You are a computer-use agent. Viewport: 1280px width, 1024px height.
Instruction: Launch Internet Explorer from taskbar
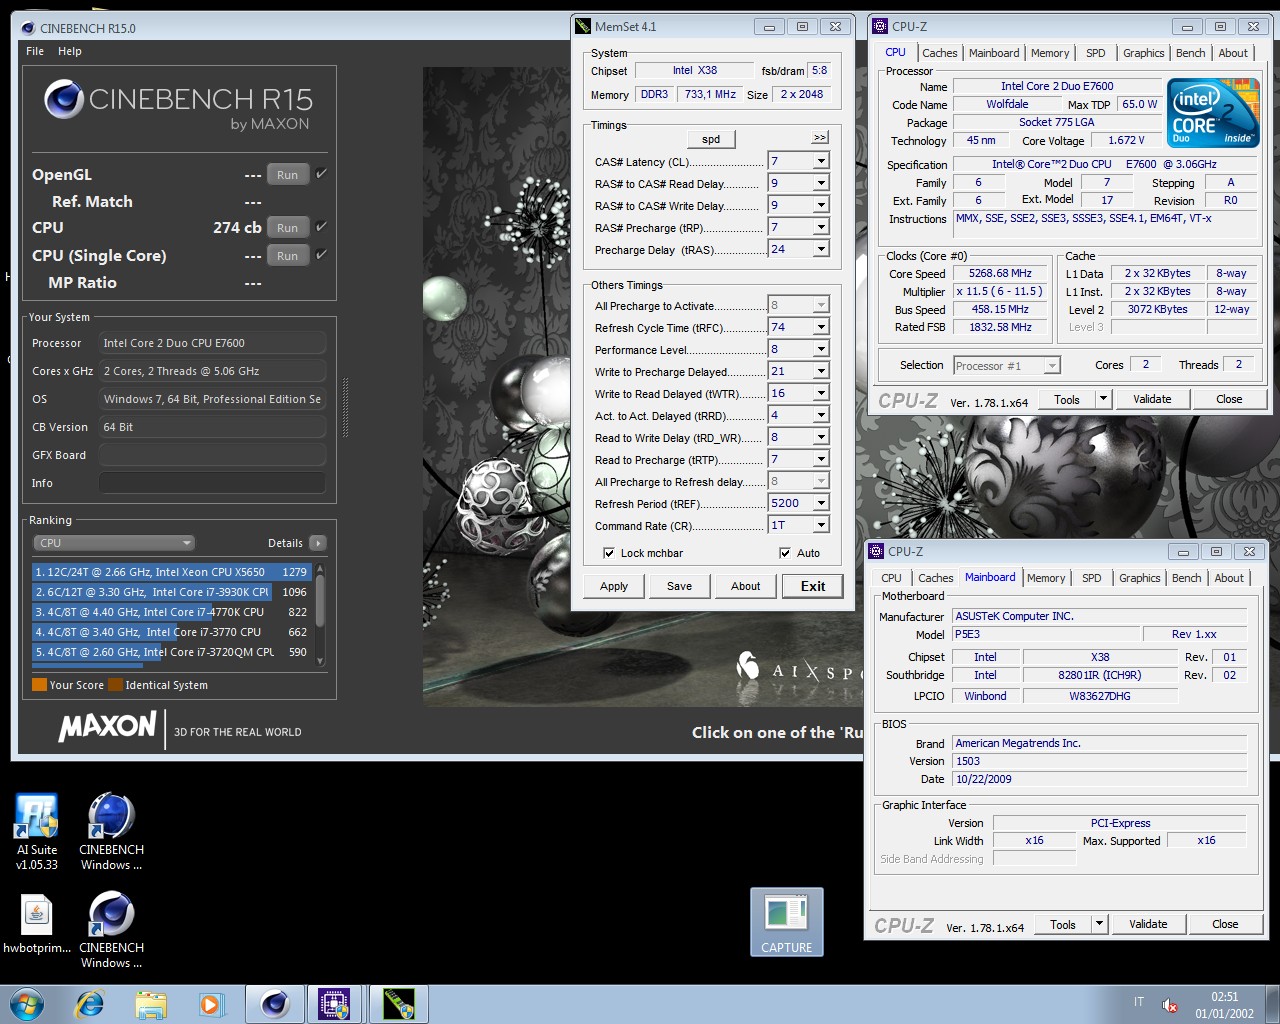click(x=90, y=1004)
